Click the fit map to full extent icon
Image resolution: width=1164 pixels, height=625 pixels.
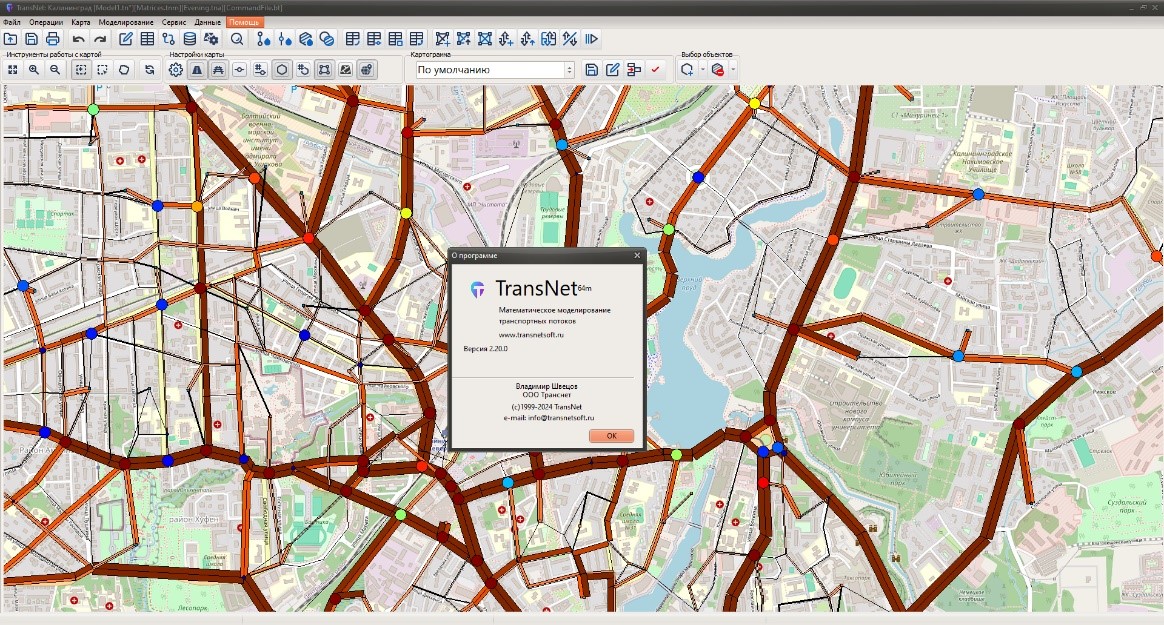click(x=13, y=69)
